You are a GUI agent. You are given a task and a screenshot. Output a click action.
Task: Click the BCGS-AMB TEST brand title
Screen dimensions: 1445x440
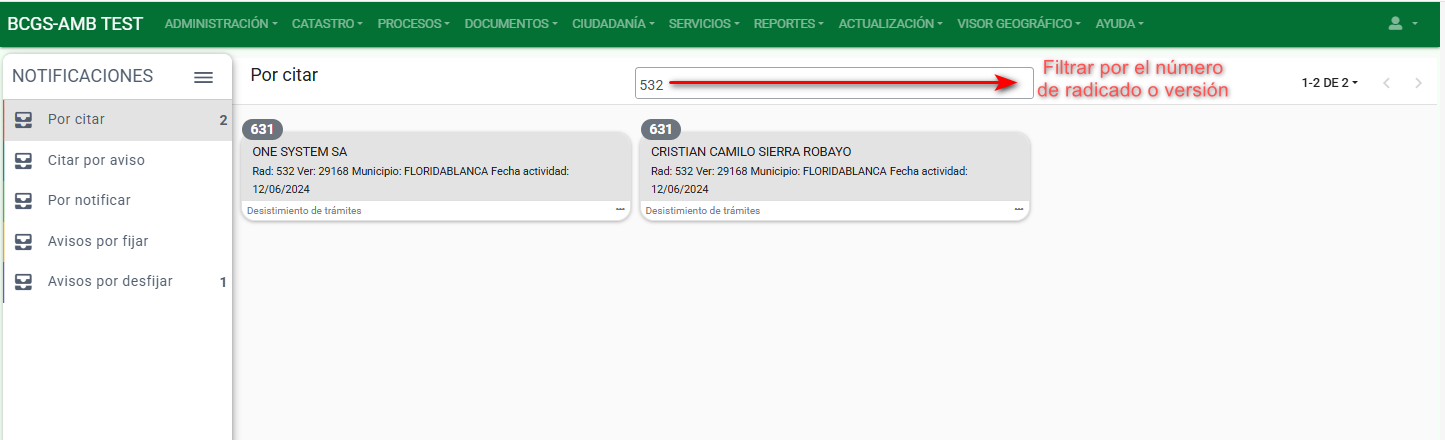pos(75,23)
